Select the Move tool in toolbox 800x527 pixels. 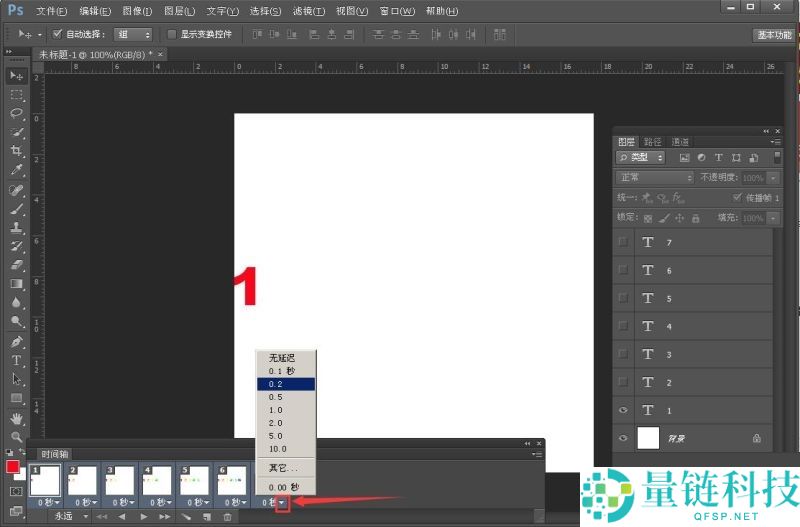16,76
